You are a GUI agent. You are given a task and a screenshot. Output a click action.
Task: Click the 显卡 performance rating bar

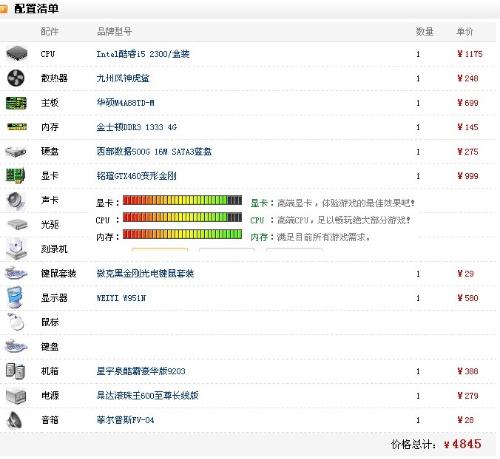click(x=182, y=200)
